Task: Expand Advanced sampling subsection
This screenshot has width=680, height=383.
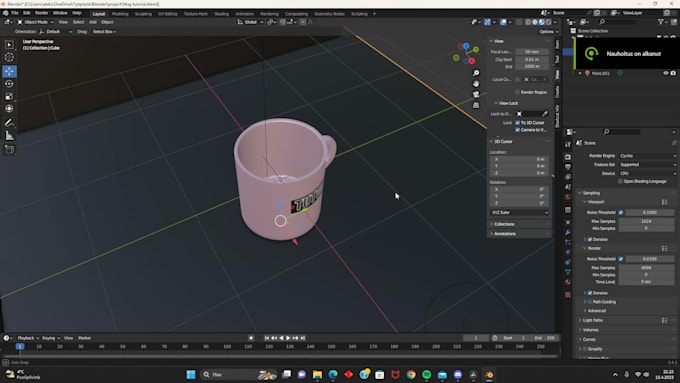Action: pyautogui.click(x=596, y=311)
